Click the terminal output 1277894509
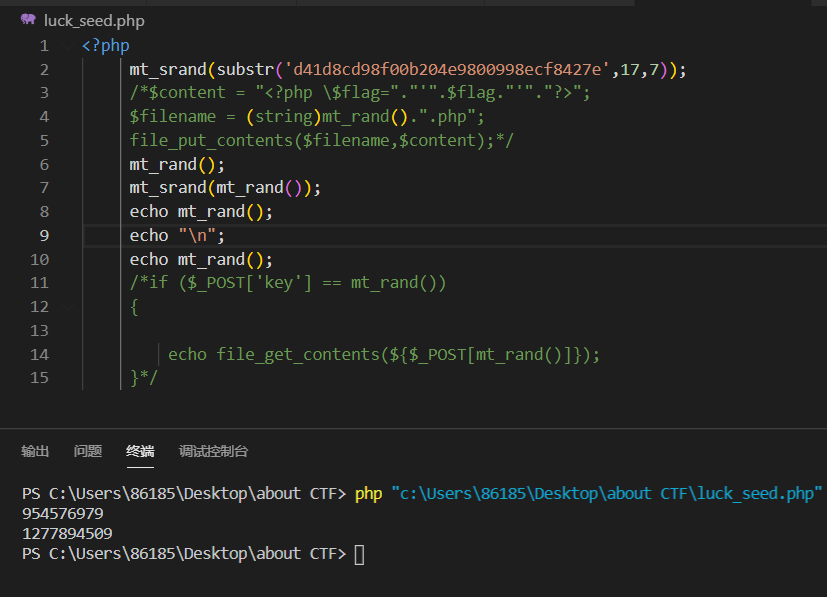 pyautogui.click(x=68, y=534)
